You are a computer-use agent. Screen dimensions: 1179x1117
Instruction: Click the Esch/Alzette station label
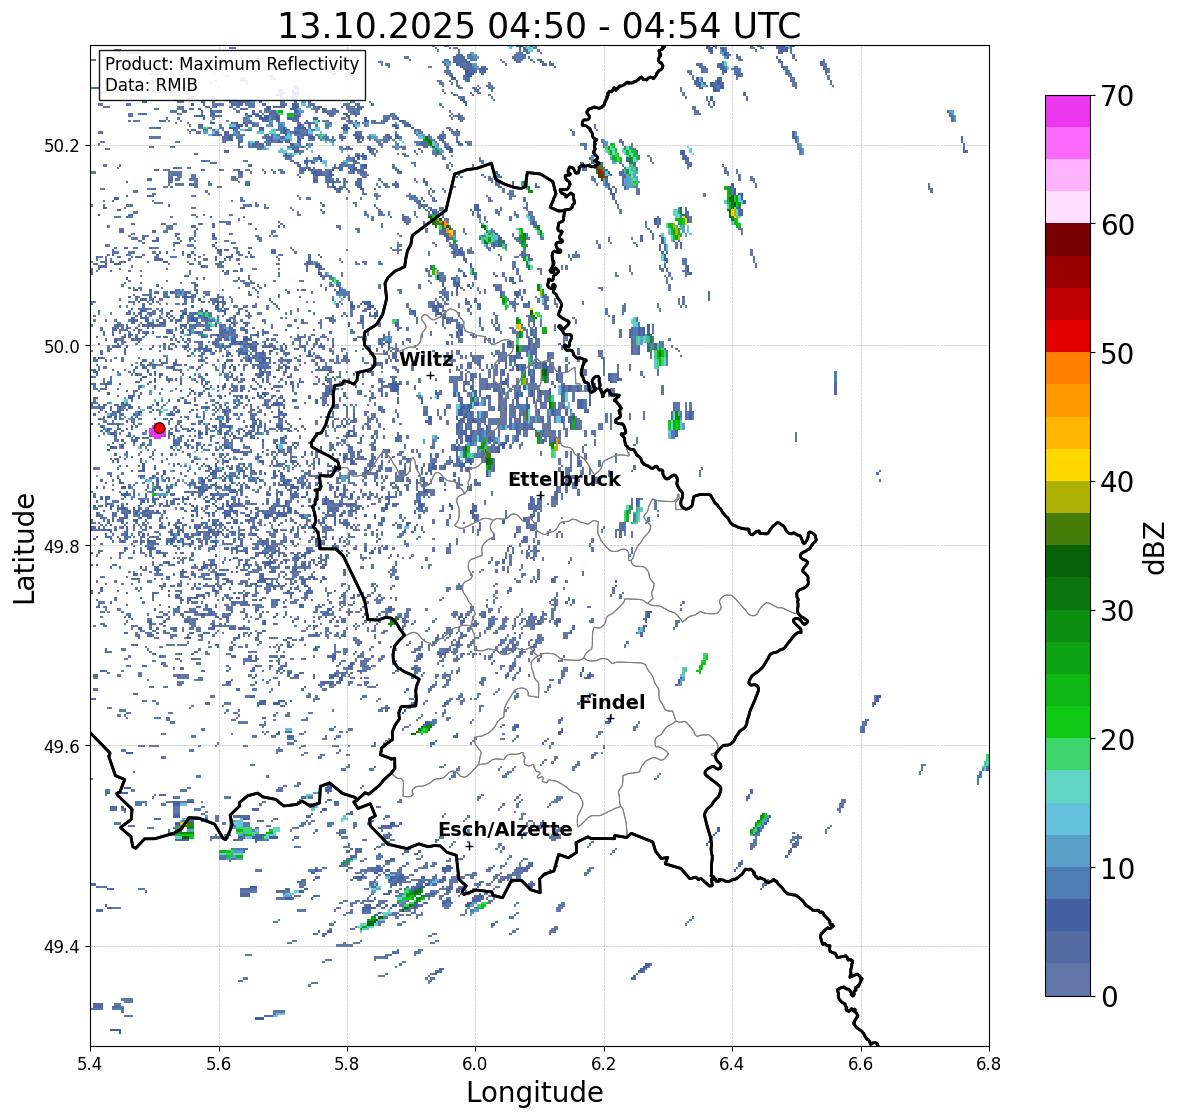coord(505,829)
